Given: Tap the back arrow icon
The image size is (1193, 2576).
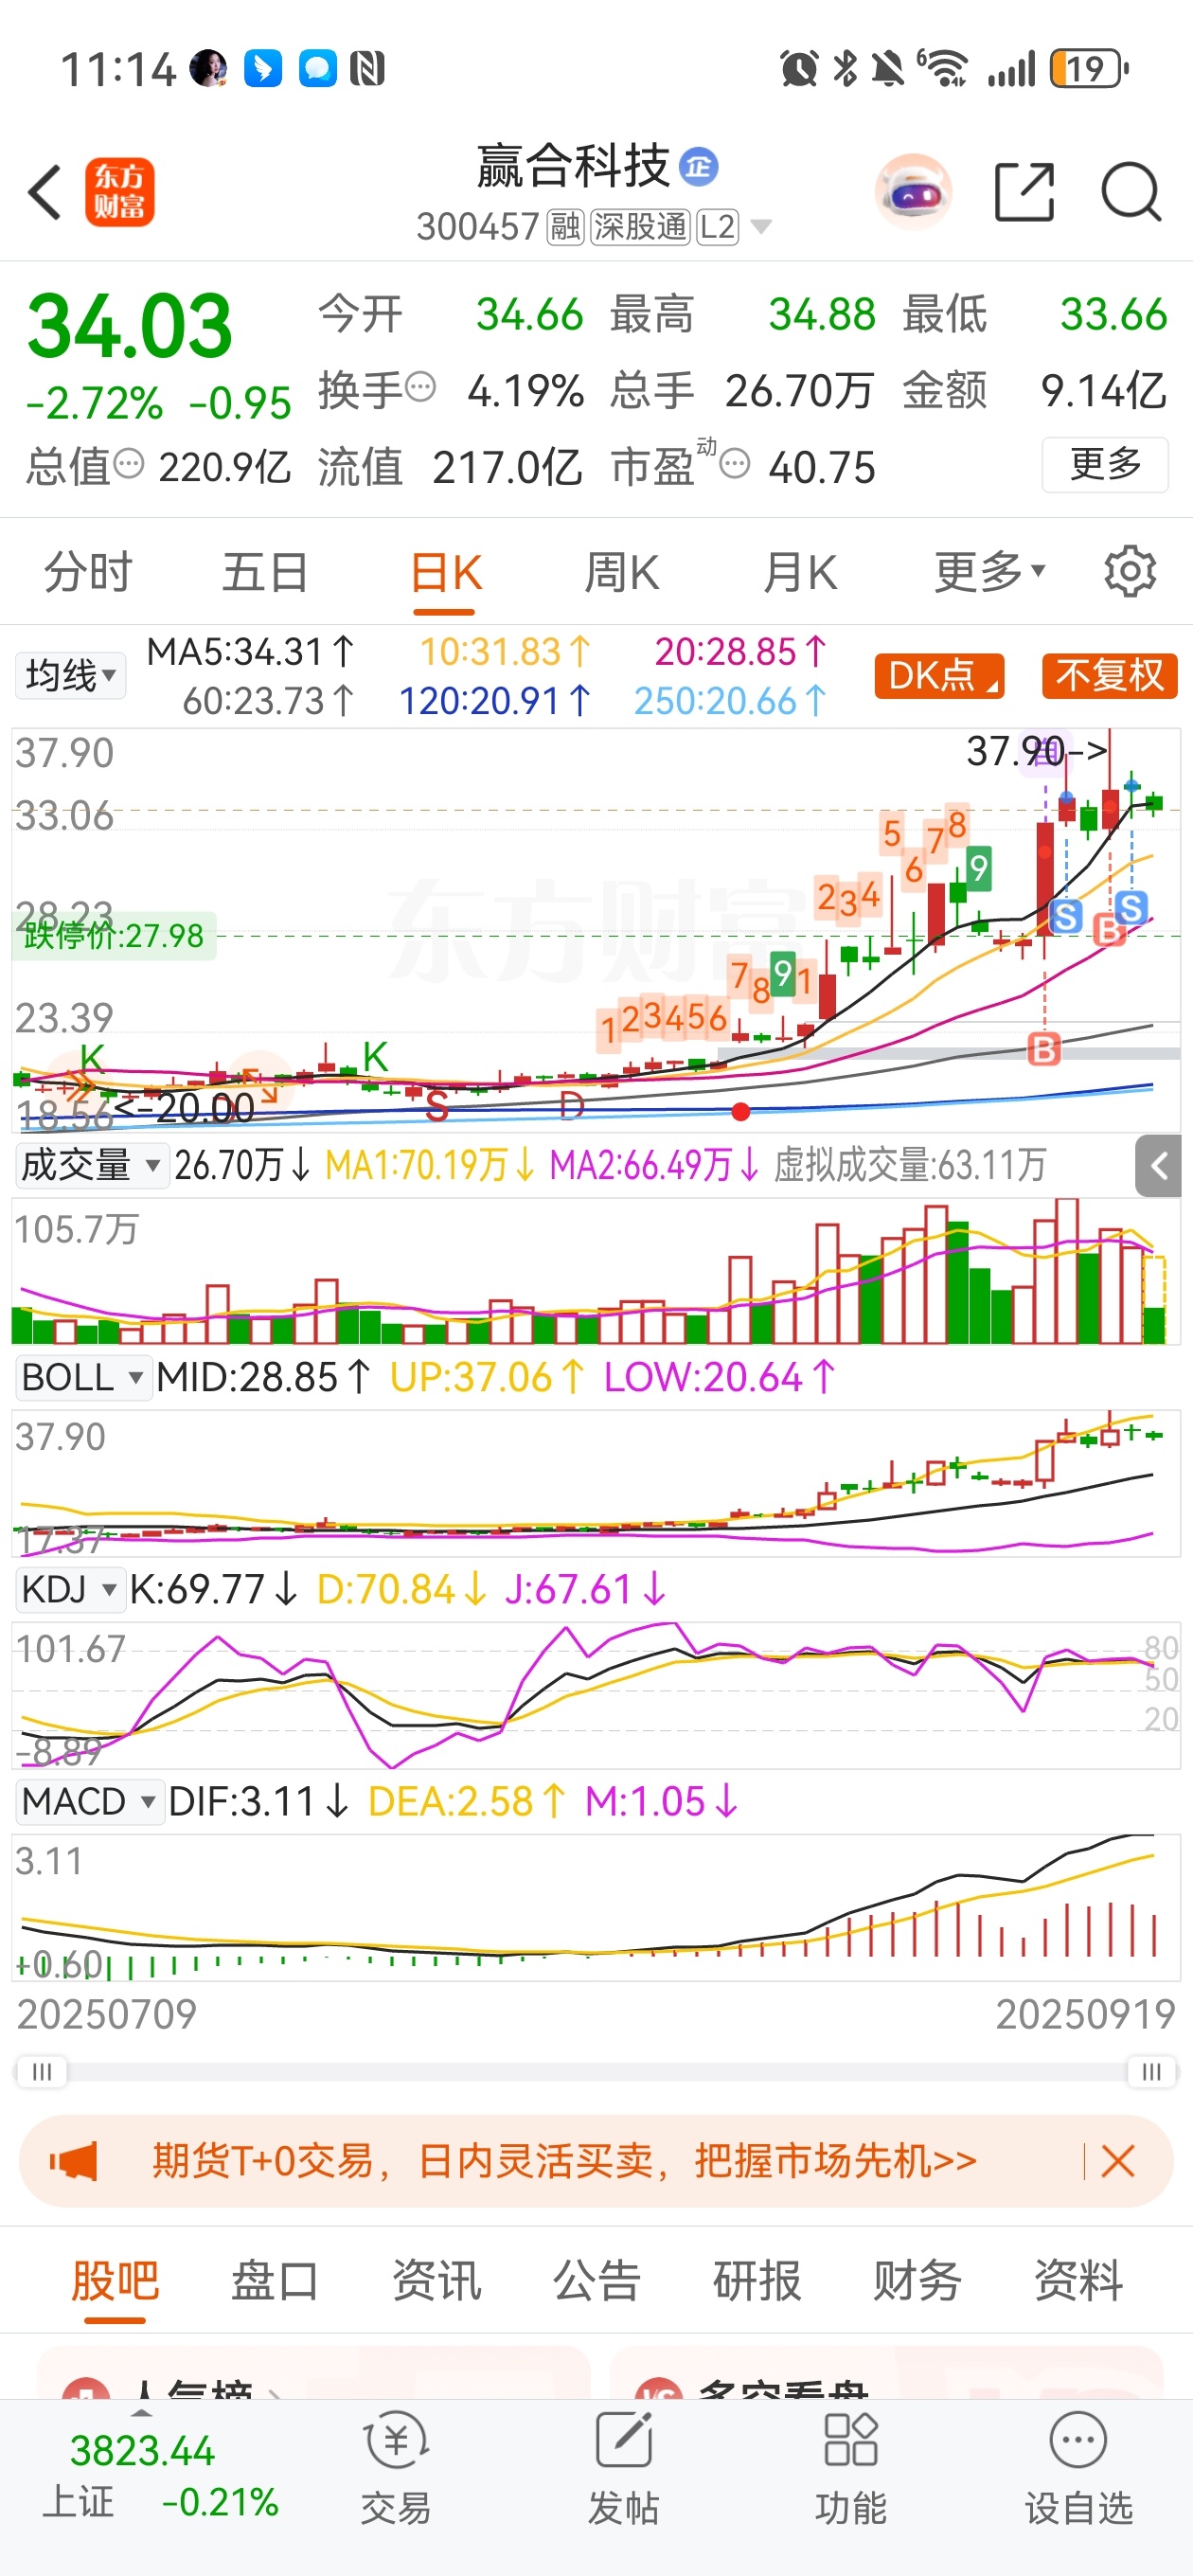Looking at the screenshot, I should click(45, 192).
